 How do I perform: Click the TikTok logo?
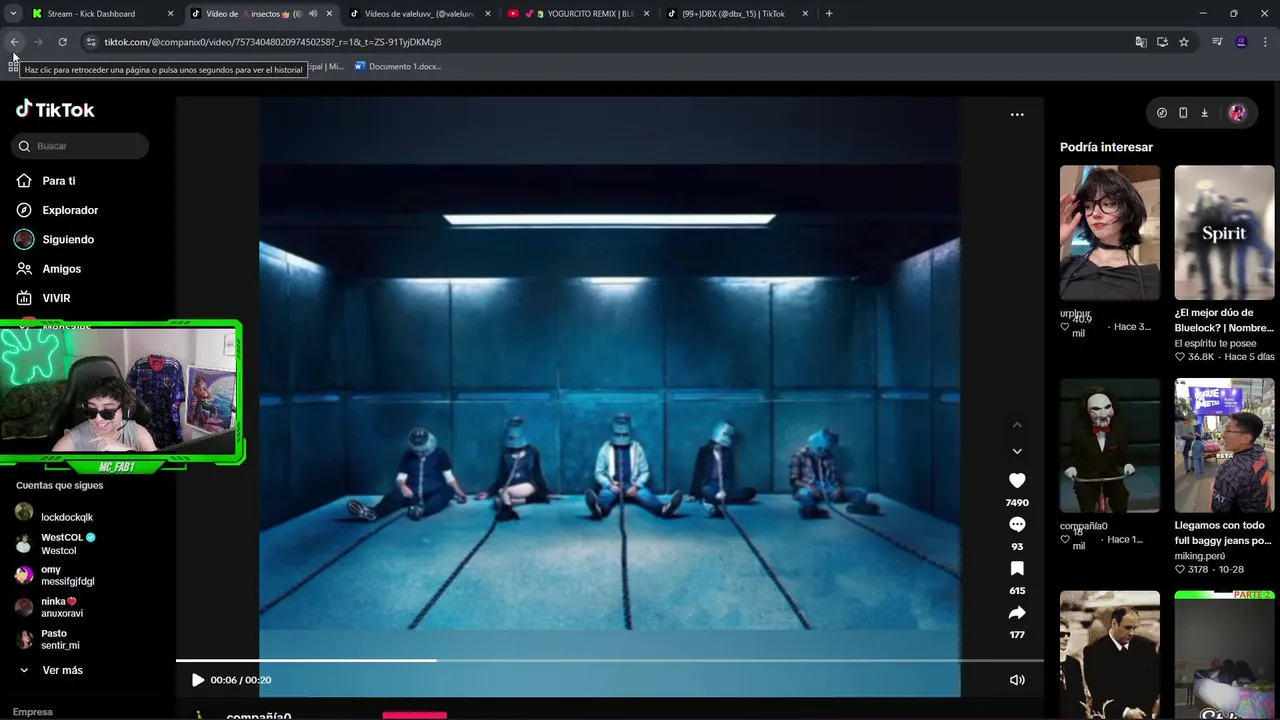pyautogui.click(x=55, y=109)
